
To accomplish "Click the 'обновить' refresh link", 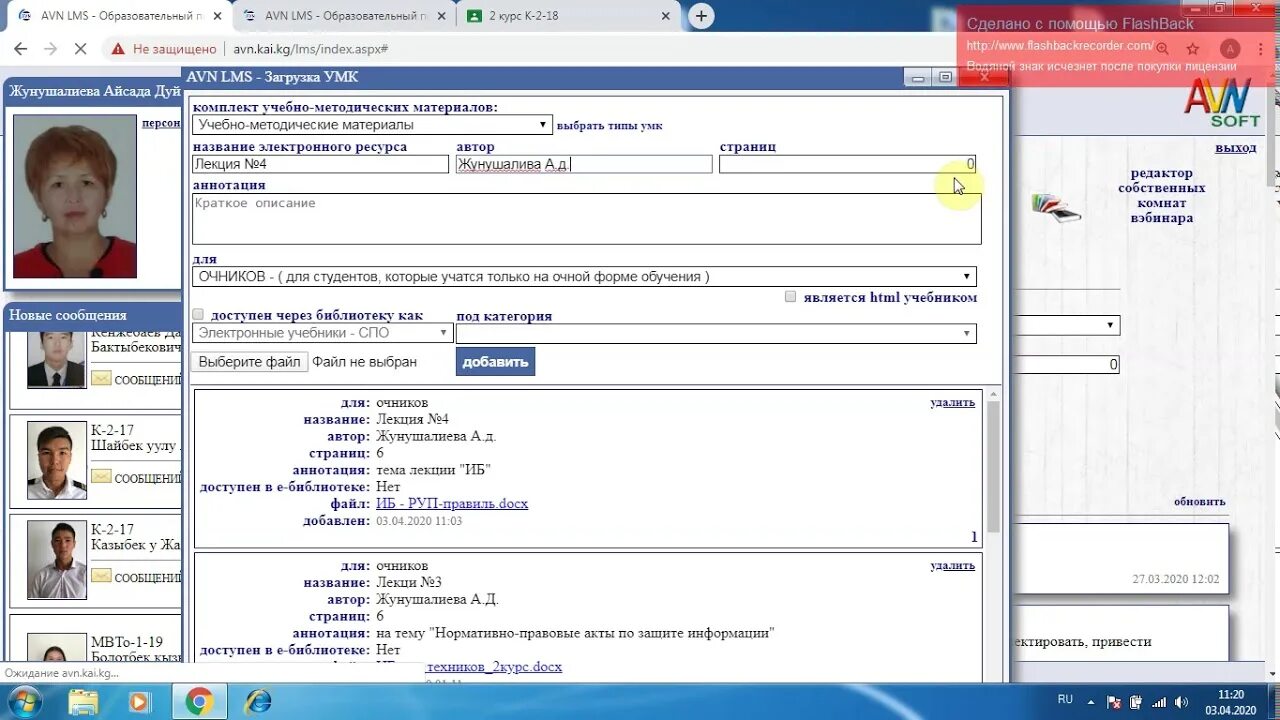I will point(1200,502).
